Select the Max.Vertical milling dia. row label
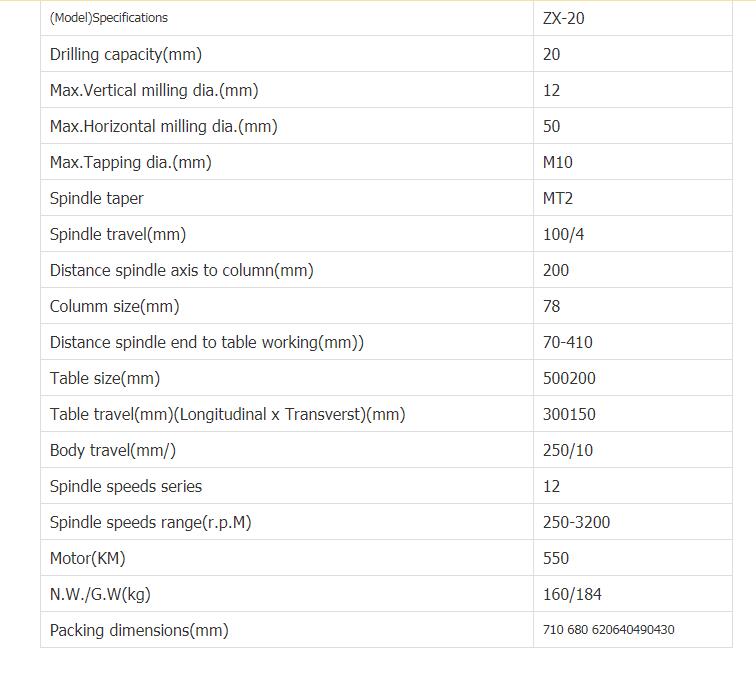This screenshot has height=678, width=756. tap(154, 90)
